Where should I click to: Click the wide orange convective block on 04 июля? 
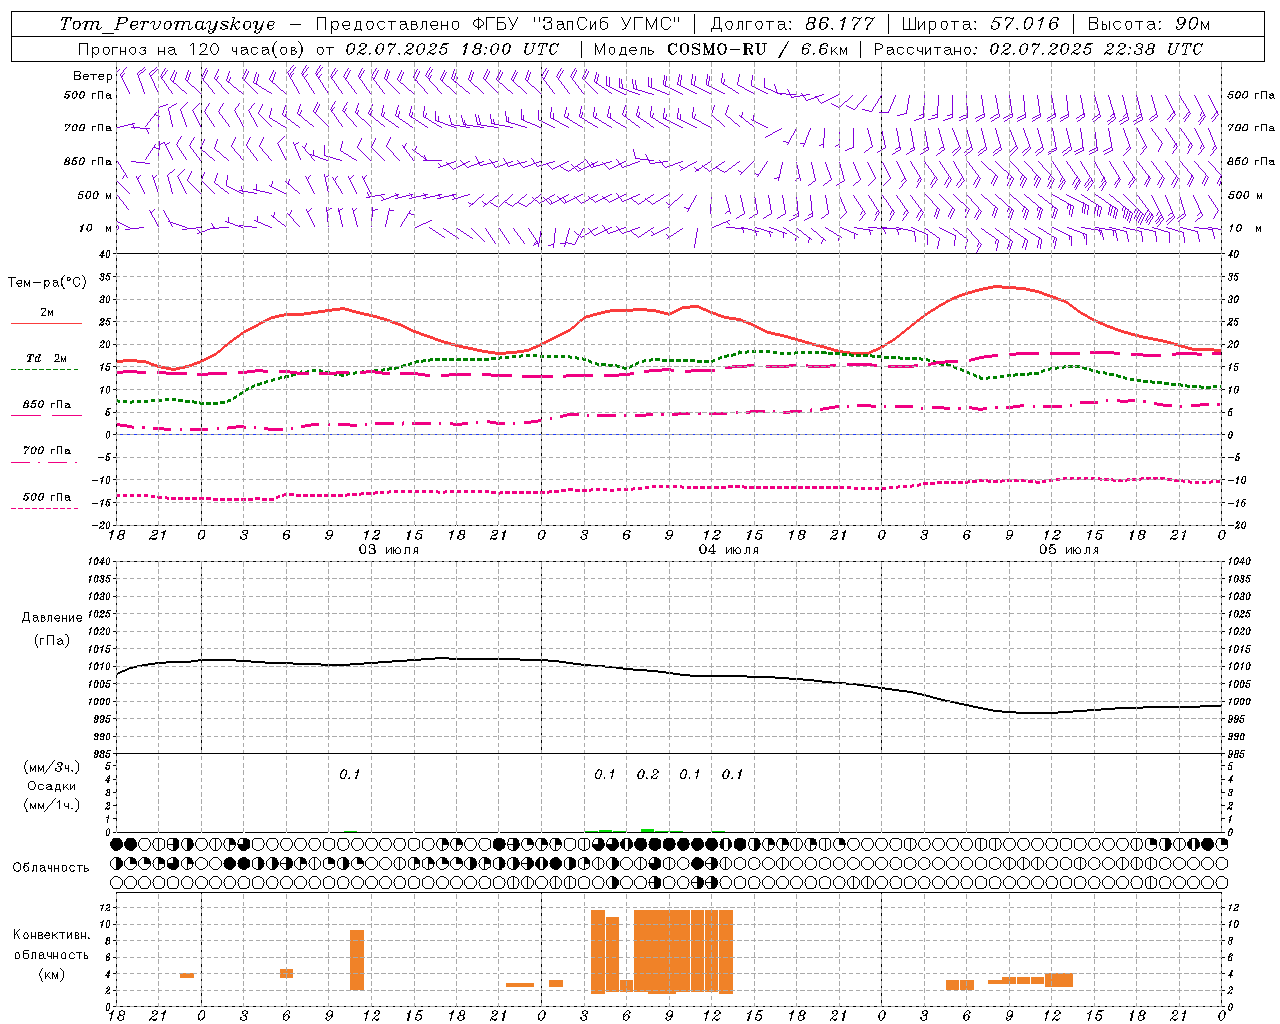(x=683, y=951)
